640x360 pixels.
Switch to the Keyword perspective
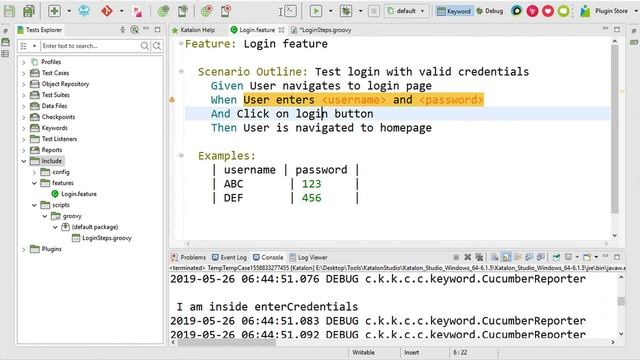[x=453, y=11]
